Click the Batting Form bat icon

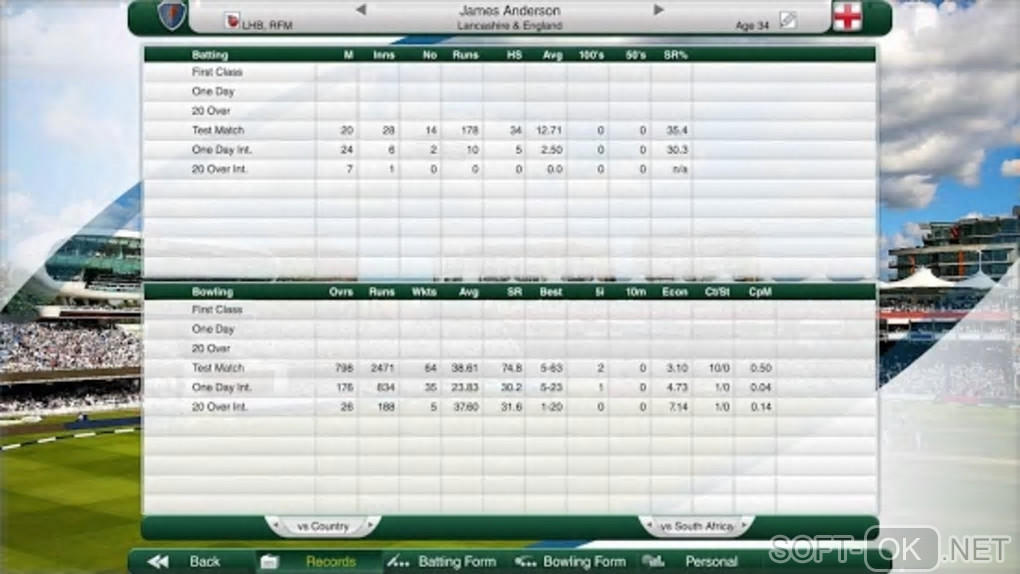coord(398,562)
